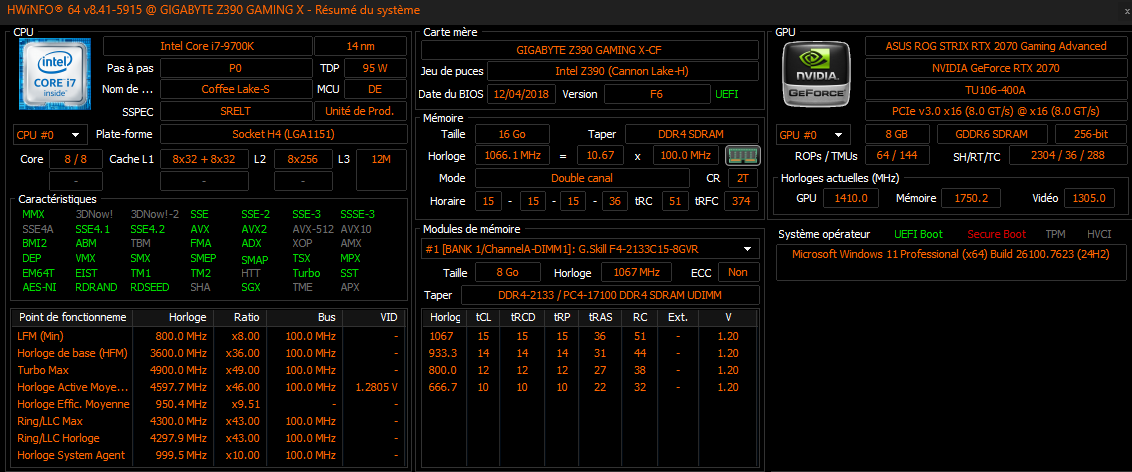Click the tRFC value 374

741,201
